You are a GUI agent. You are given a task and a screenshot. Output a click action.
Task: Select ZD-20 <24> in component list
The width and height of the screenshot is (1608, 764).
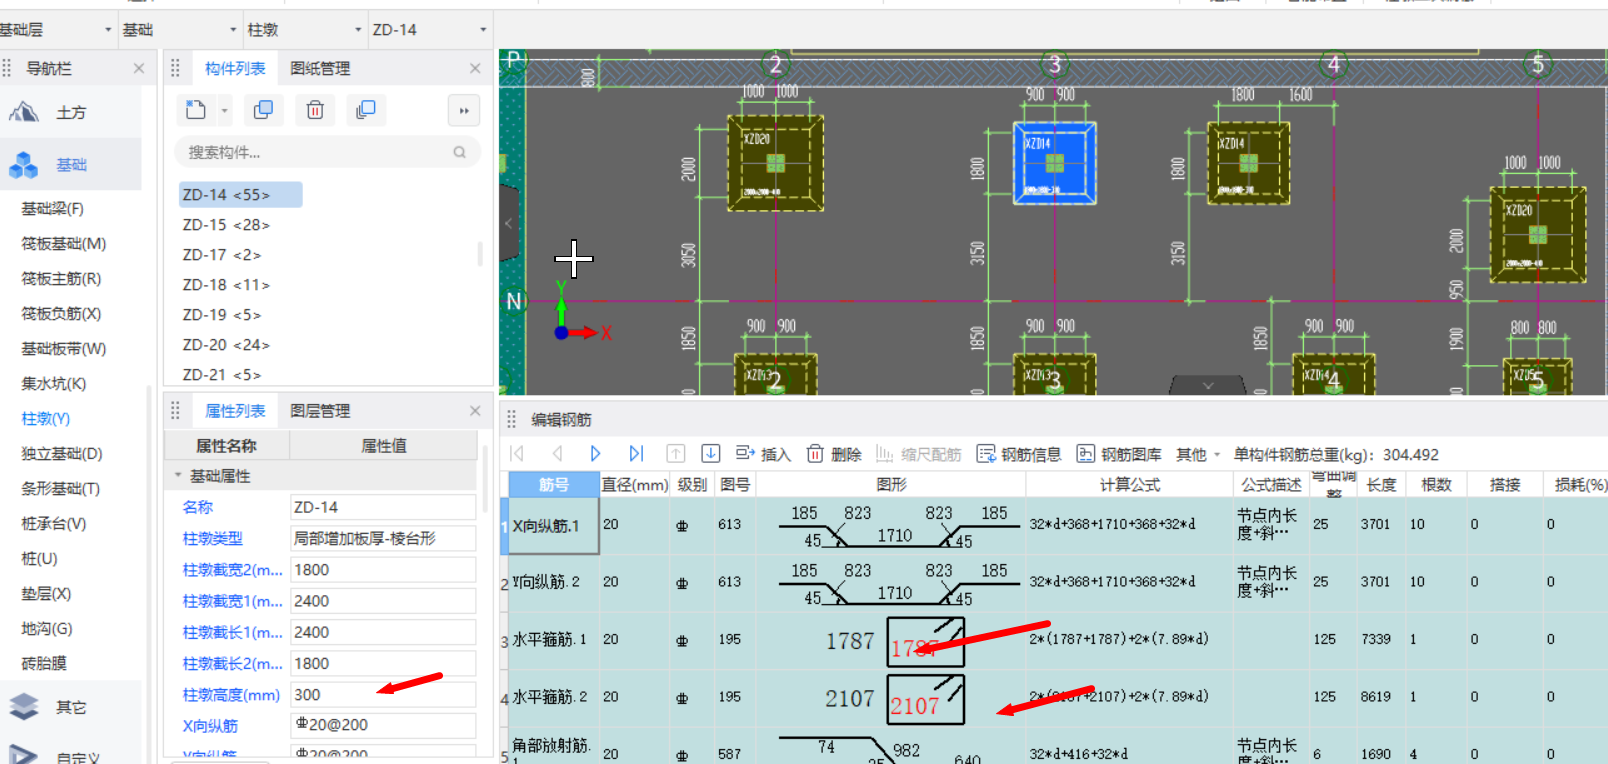[226, 345]
